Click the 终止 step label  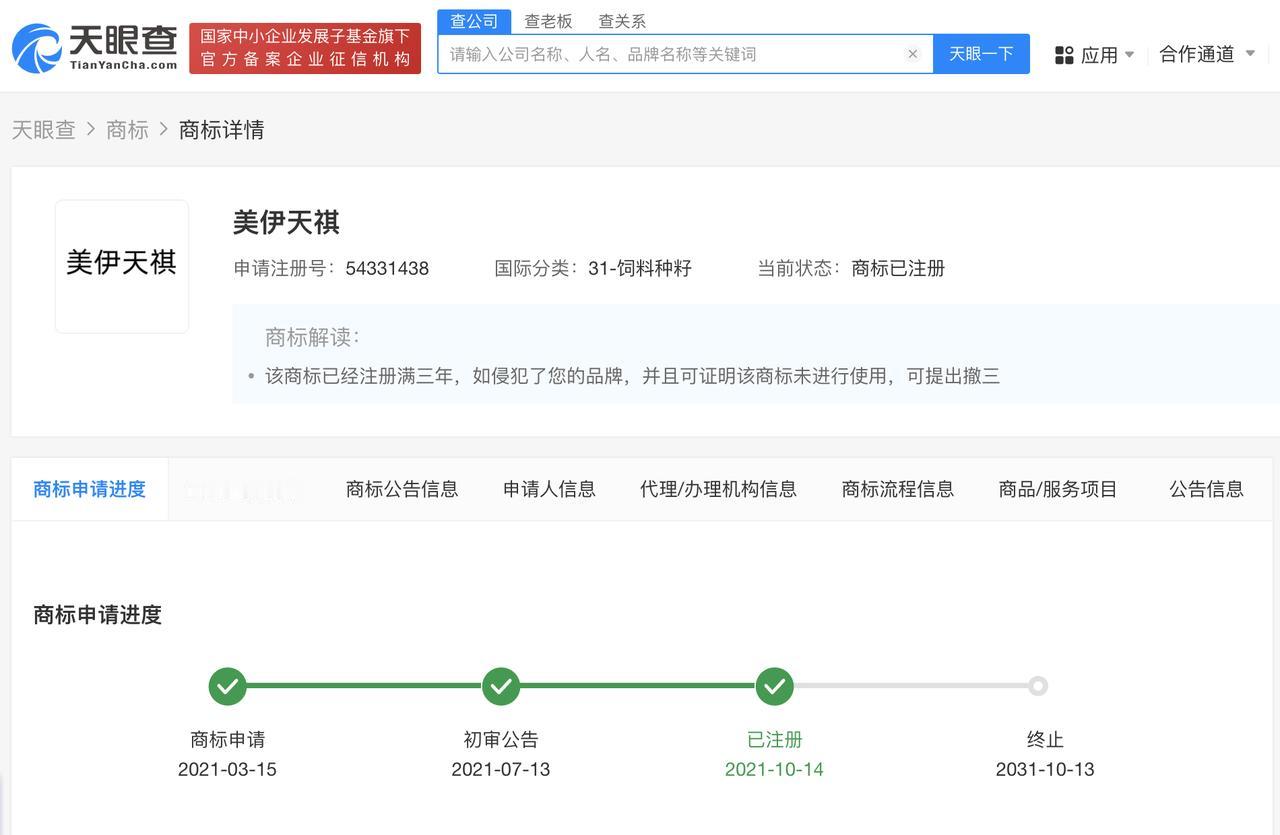1045,740
